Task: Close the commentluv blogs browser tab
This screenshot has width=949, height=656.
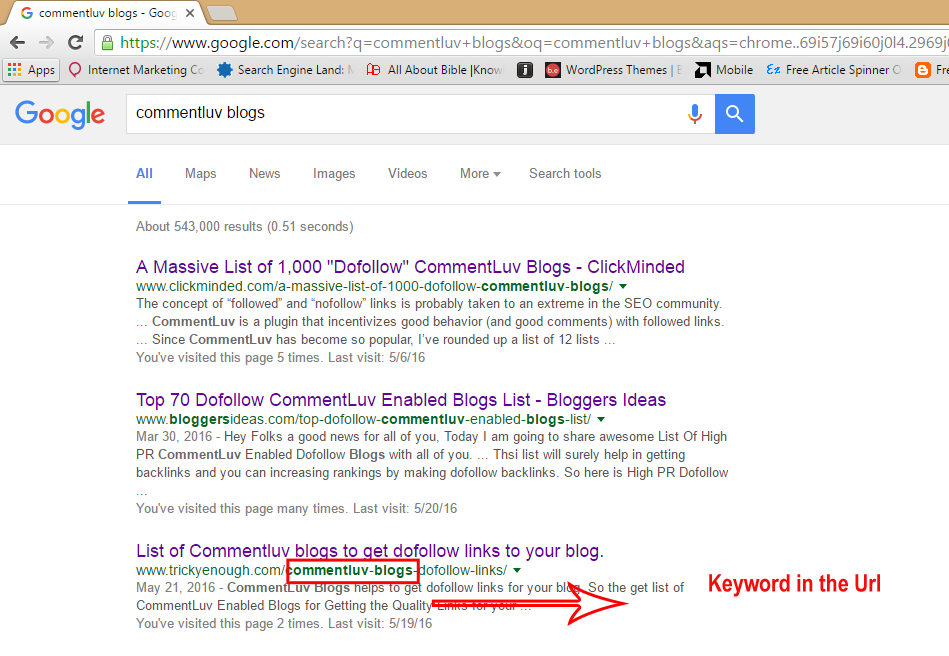Action: [x=189, y=13]
